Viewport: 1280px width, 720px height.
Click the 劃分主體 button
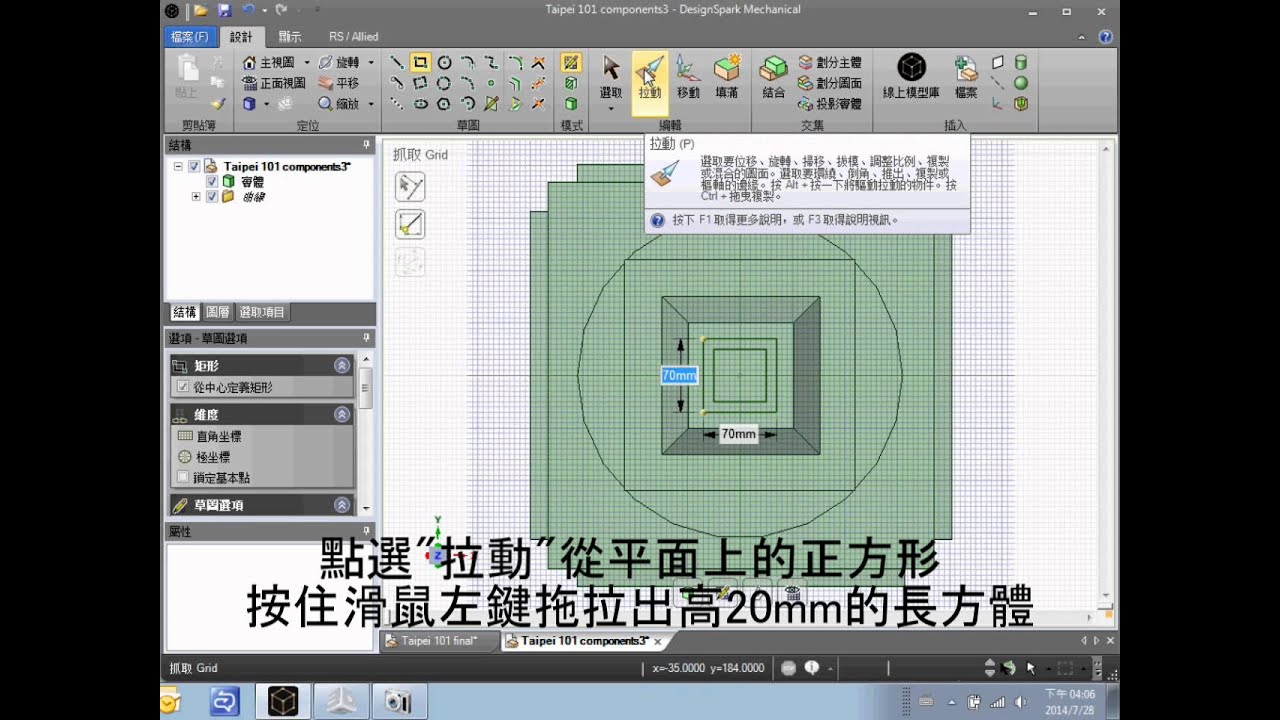click(830, 62)
